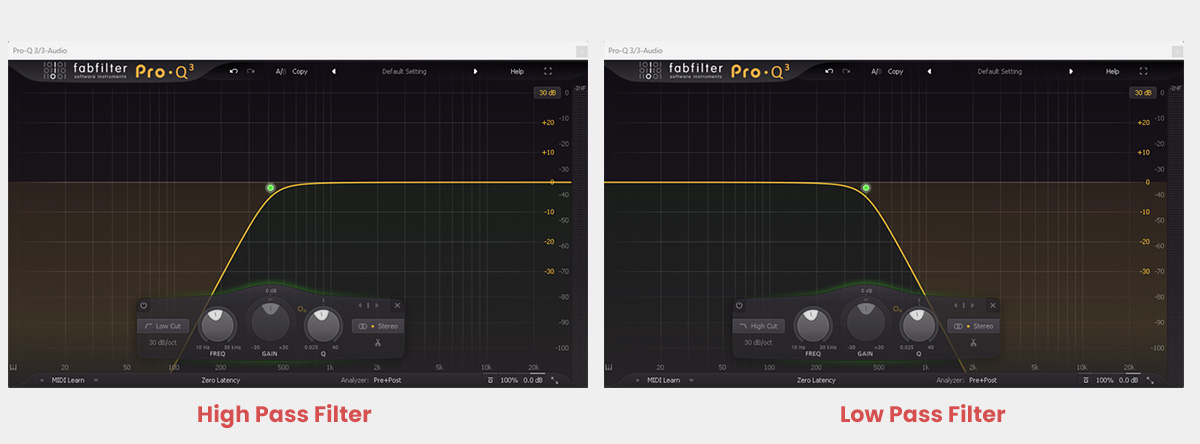Open Default Setting preset menu, right window
The width and height of the screenshot is (1200, 444).
(1000, 71)
